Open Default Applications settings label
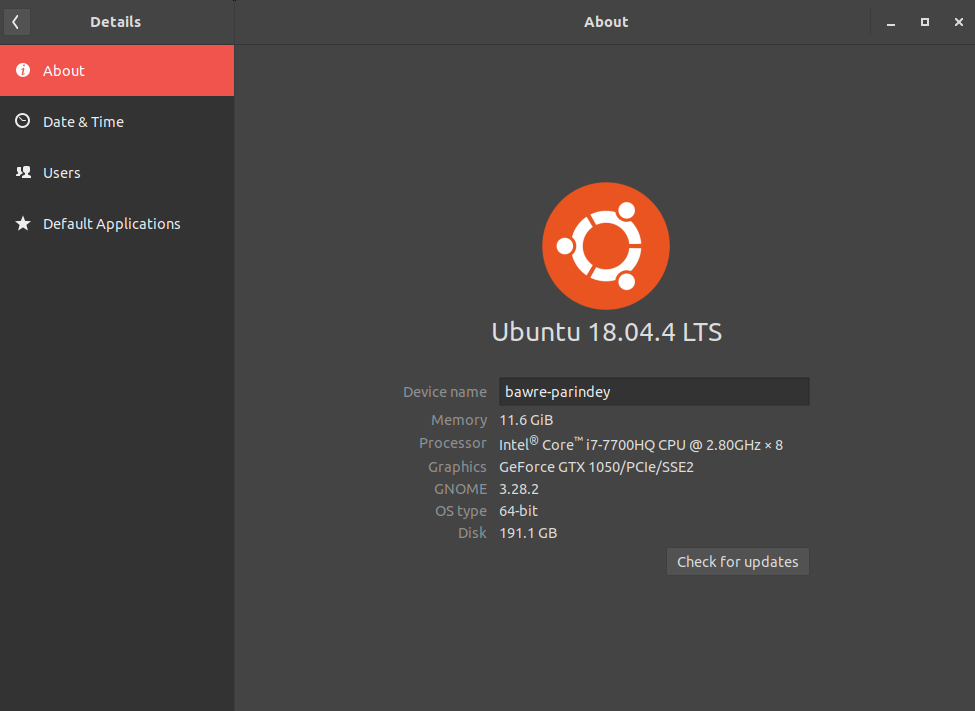The width and height of the screenshot is (975, 711). pos(112,224)
